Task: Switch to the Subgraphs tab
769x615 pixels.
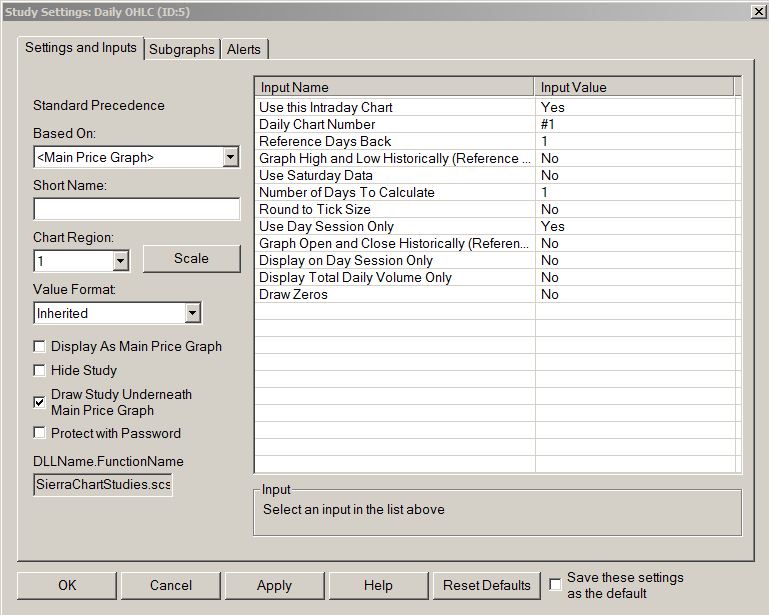Action: (x=182, y=49)
